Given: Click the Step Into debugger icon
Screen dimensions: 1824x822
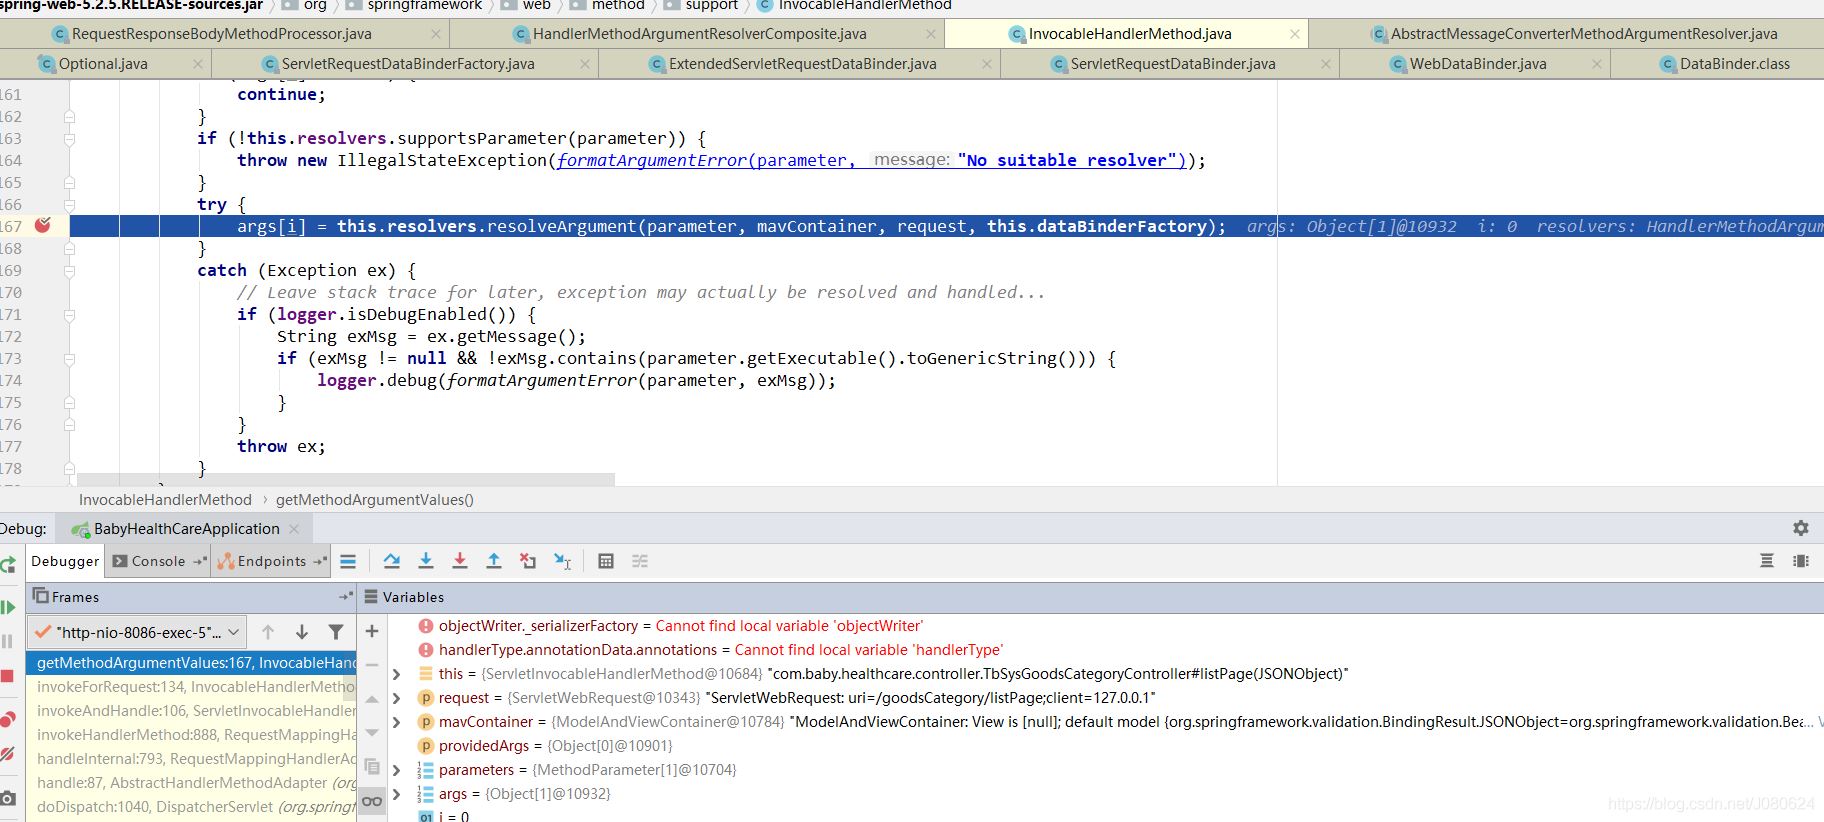Looking at the screenshot, I should [426, 561].
